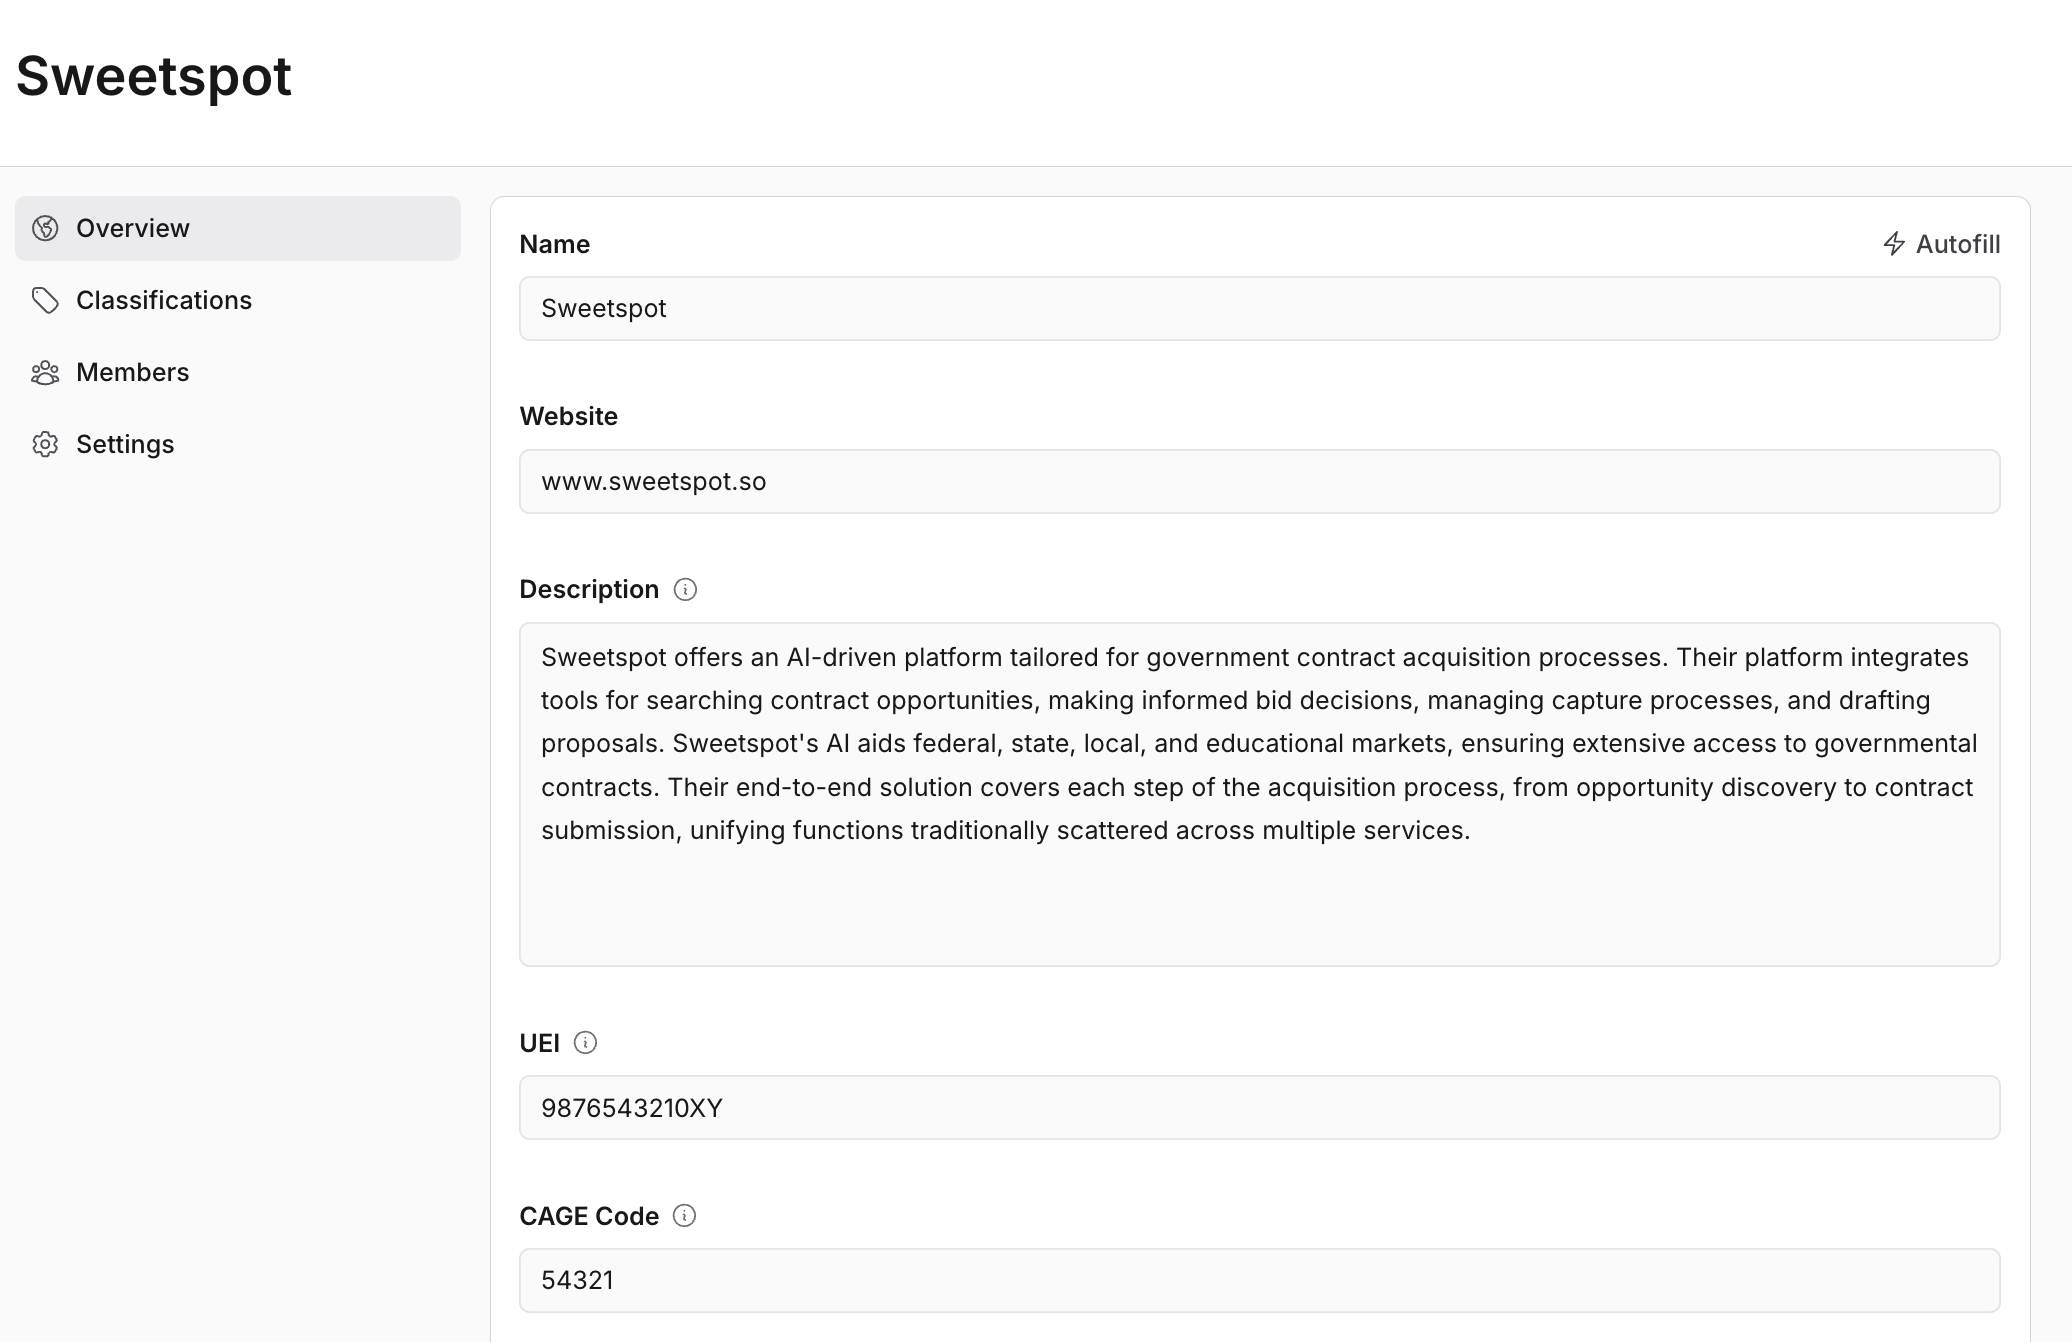Open the Classifications section
The width and height of the screenshot is (2072, 1342).
pyautogui.click(x=164, y=300)
